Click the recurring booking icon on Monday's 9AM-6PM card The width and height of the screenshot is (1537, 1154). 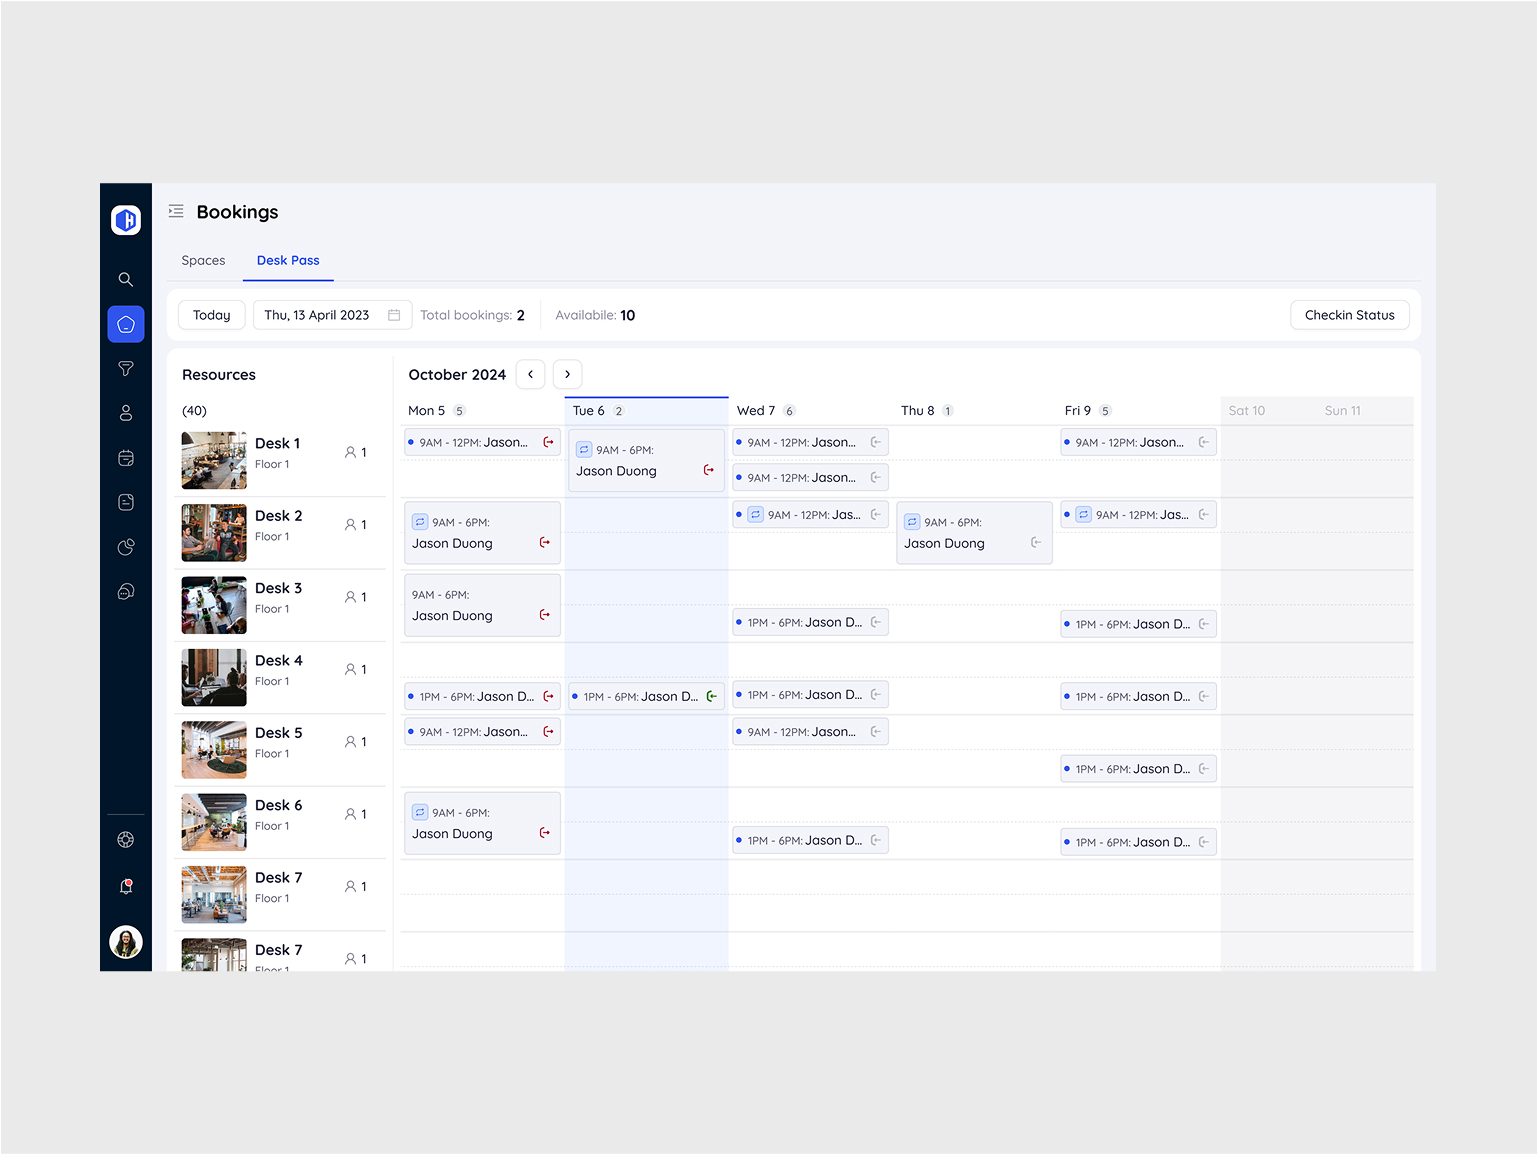[x=420, y=521]
